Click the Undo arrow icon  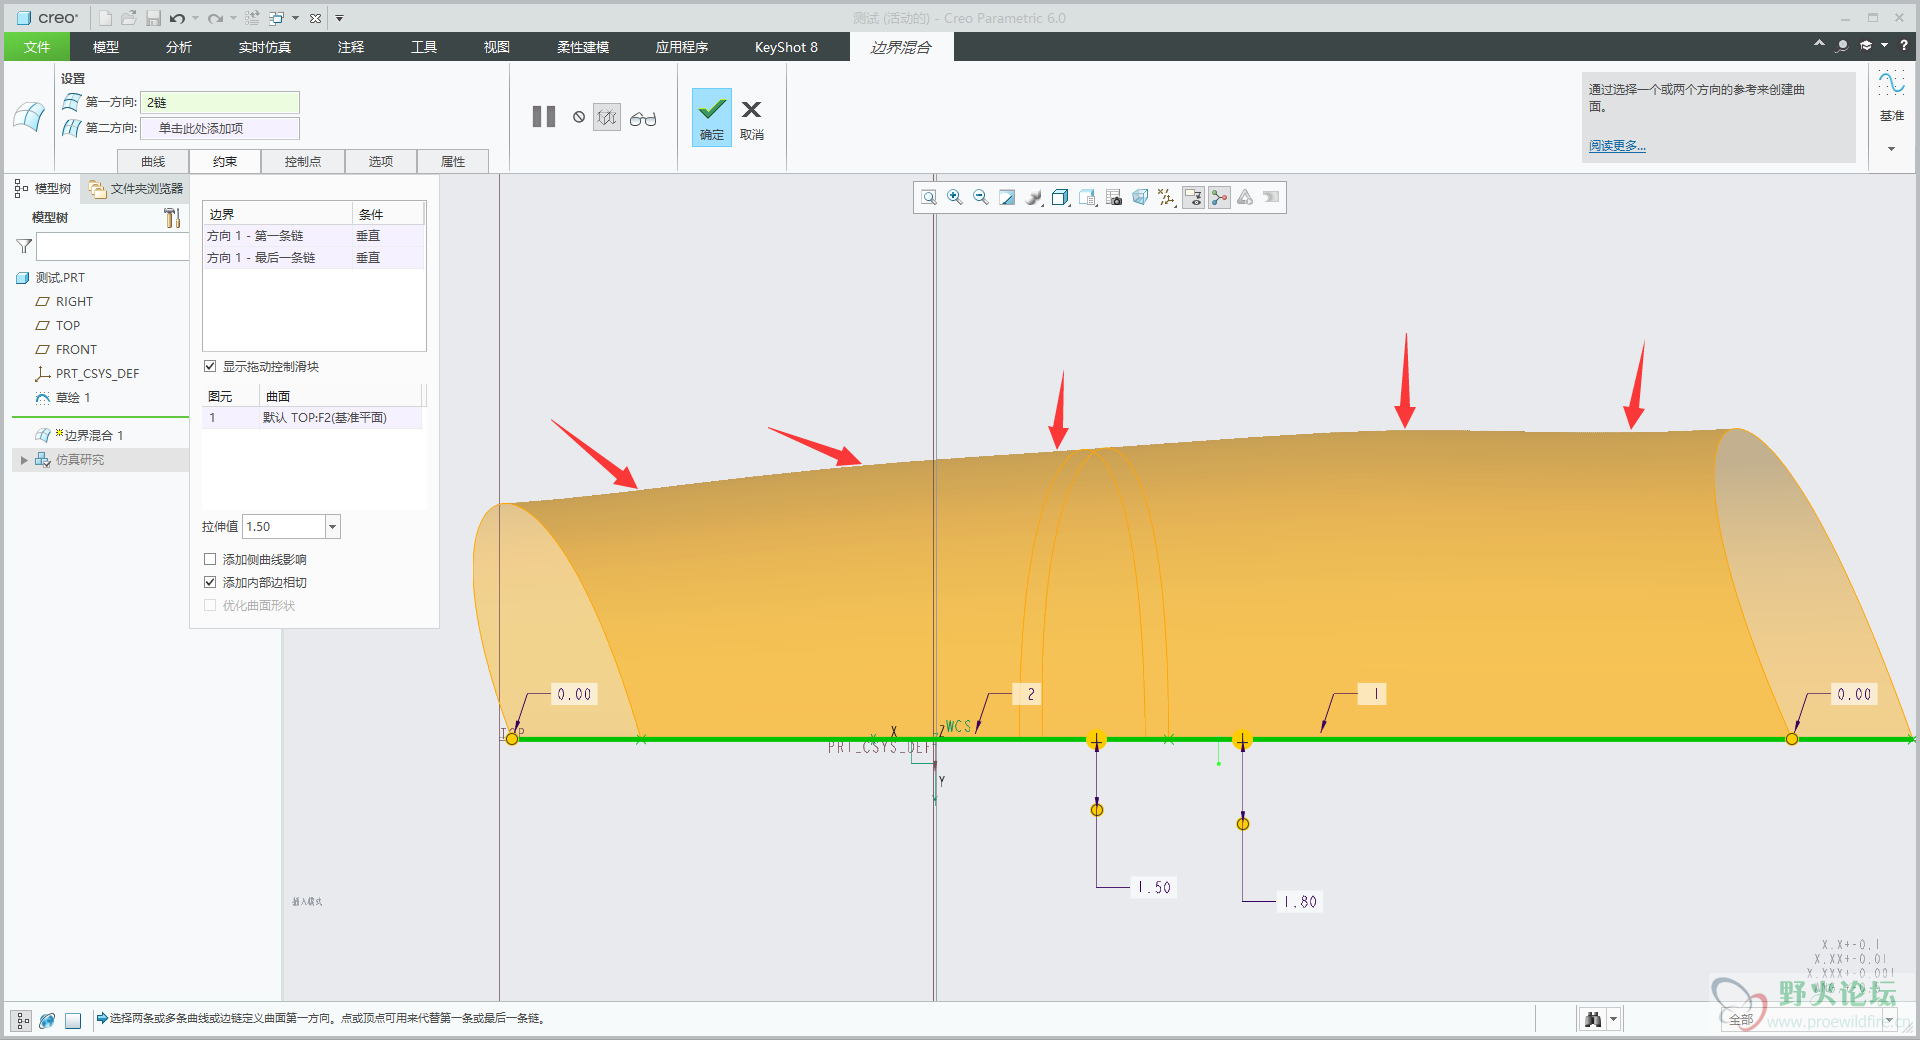[177, 18]
